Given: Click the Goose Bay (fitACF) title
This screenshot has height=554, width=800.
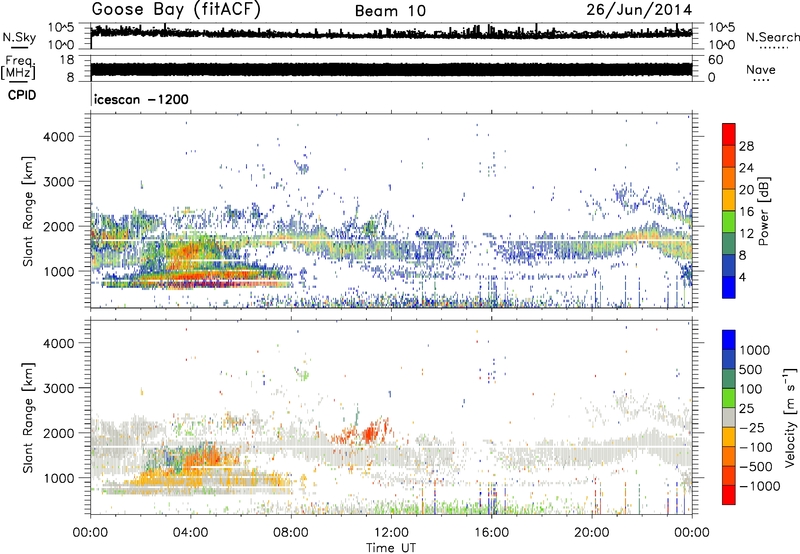Looking at the screenshot, I should tap(176, 10).
